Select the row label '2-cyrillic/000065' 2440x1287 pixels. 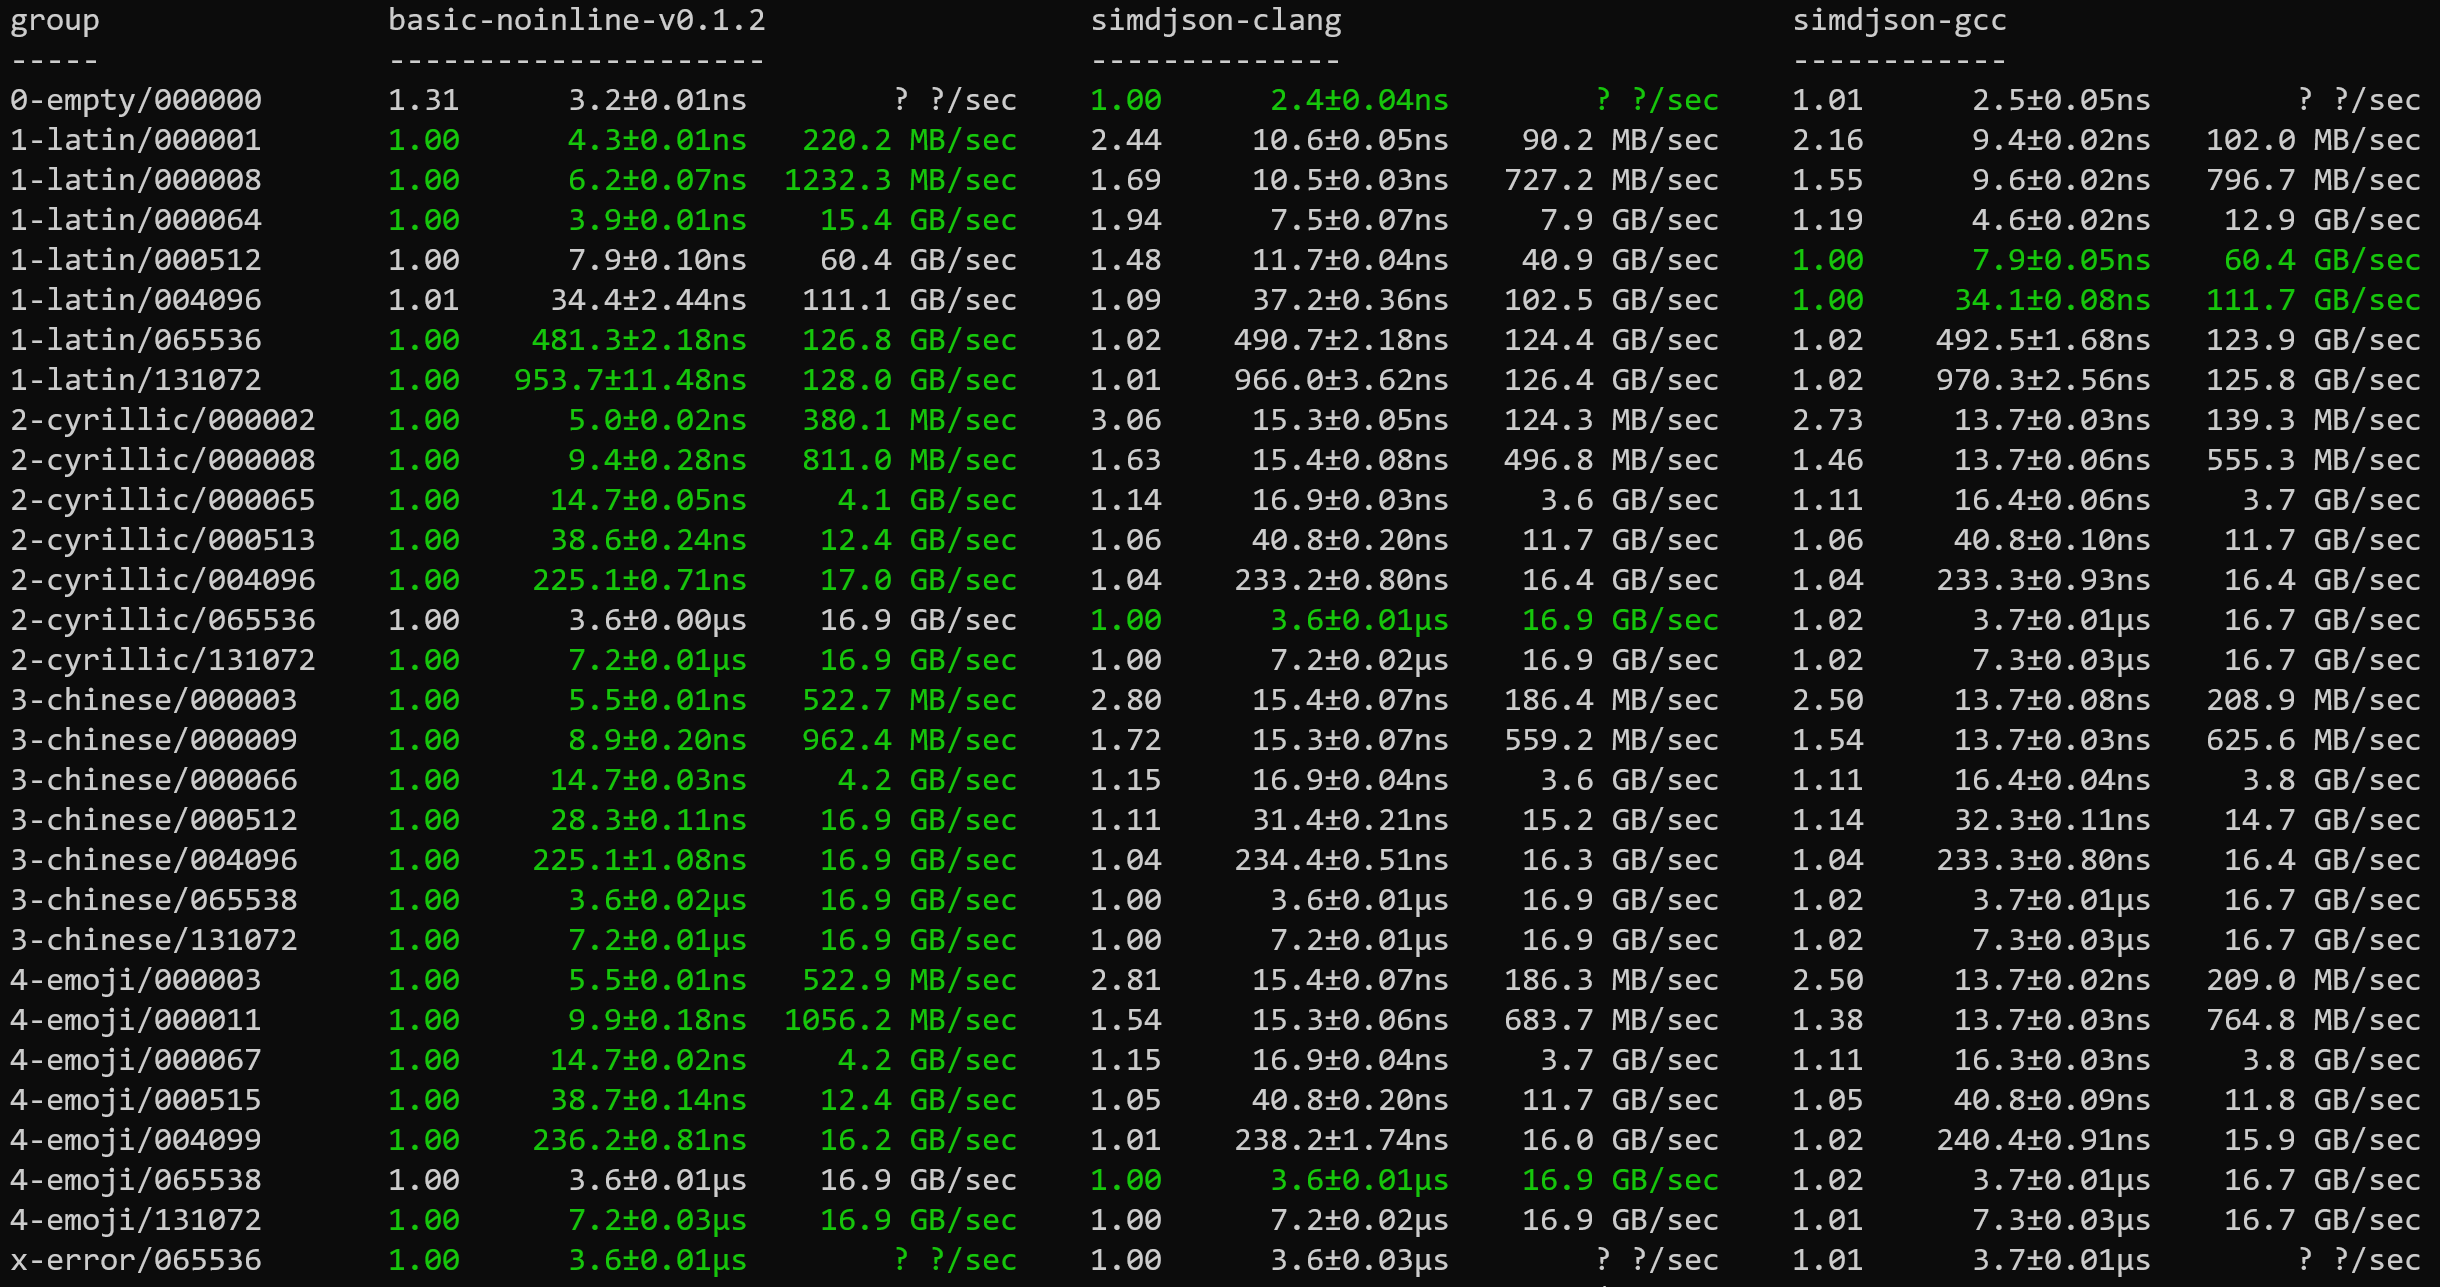163,500
